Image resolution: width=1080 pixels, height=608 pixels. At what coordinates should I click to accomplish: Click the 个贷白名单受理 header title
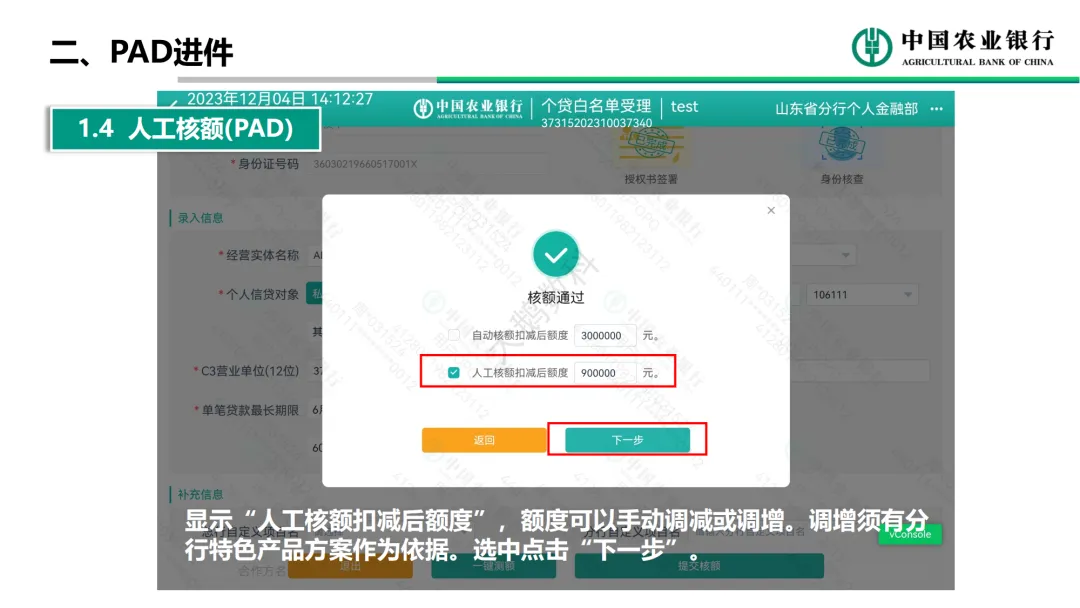[x=596, y=106]
